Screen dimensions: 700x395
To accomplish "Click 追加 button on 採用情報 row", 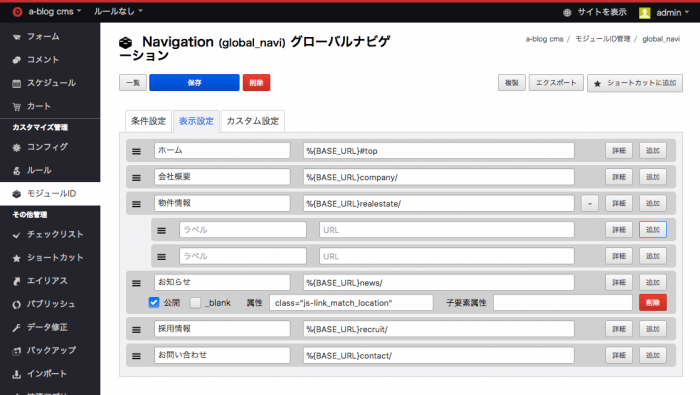I will coord(653,329).
